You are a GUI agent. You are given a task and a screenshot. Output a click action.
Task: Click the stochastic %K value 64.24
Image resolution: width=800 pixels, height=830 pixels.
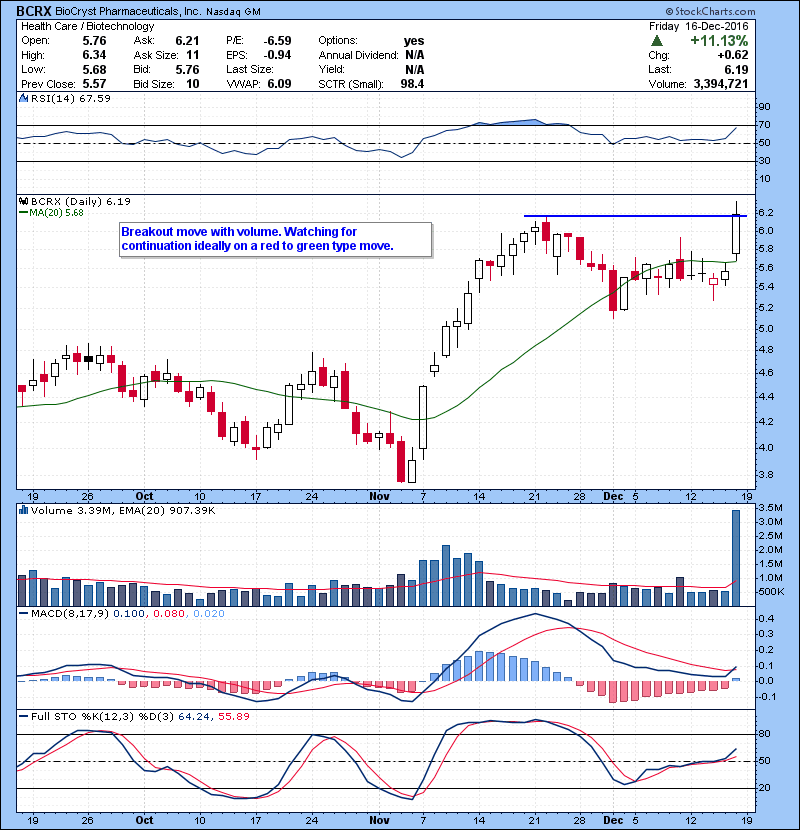pos(193,716)
